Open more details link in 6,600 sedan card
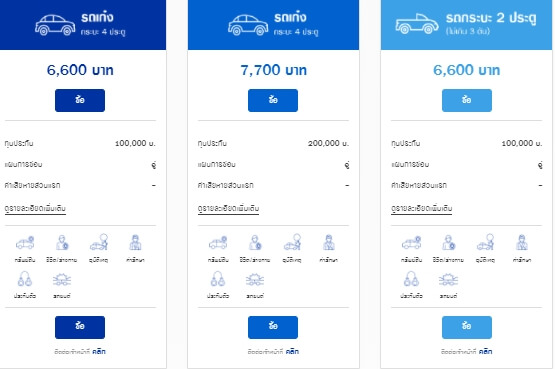 pos(35,209)
